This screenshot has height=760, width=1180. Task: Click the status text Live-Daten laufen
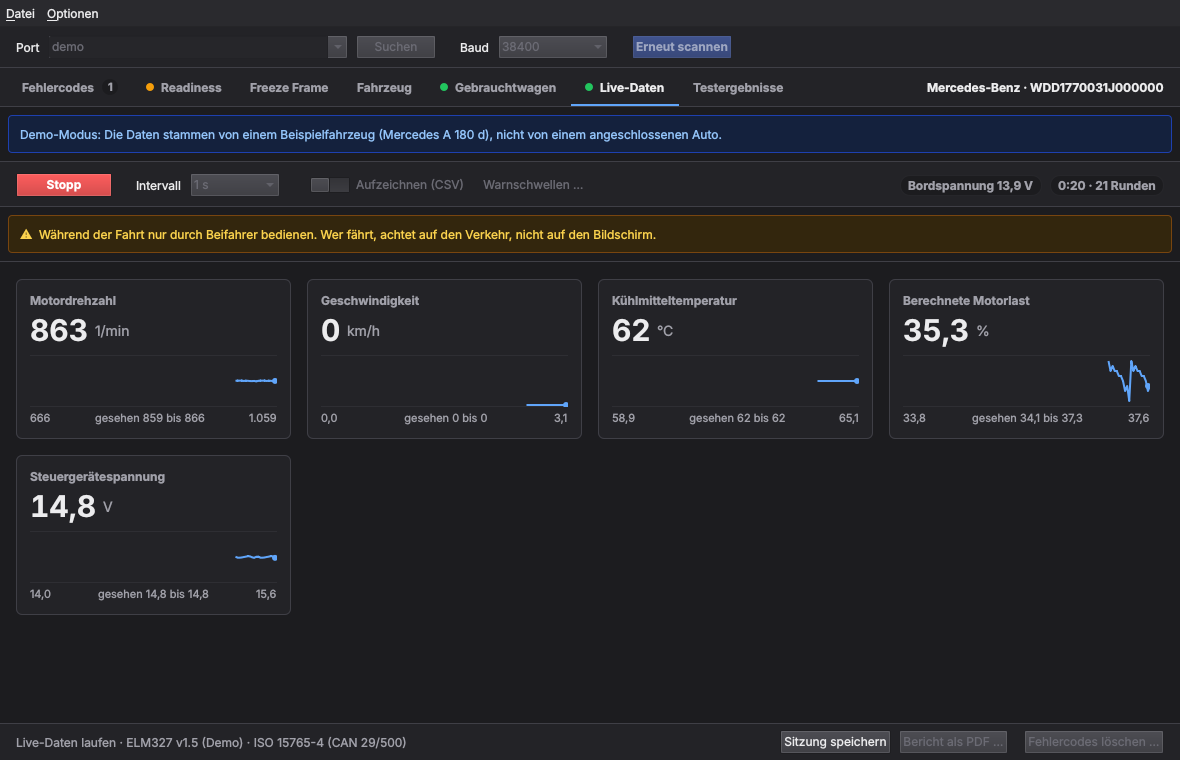click(66, 743)
